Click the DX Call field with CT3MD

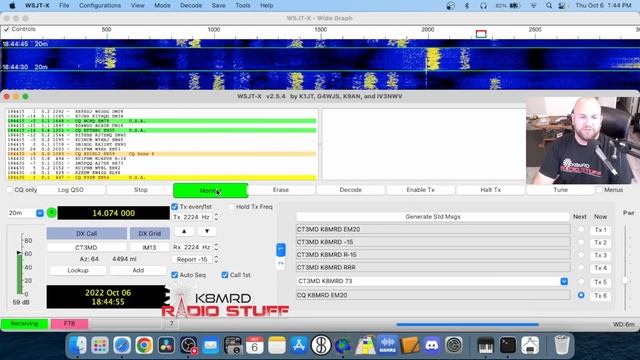[x=87, y=247]
